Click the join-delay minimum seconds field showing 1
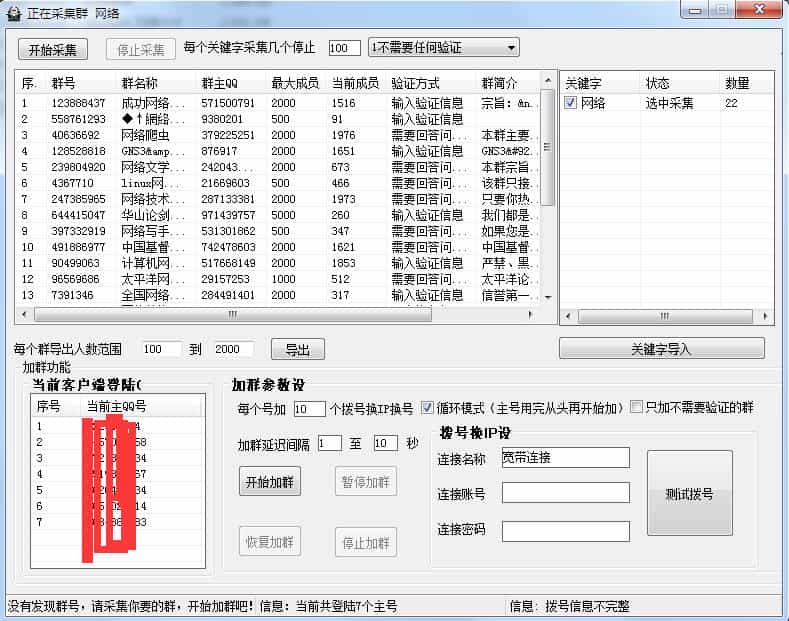Viewport: 789px width, 621px height. (x=330, y=443)
